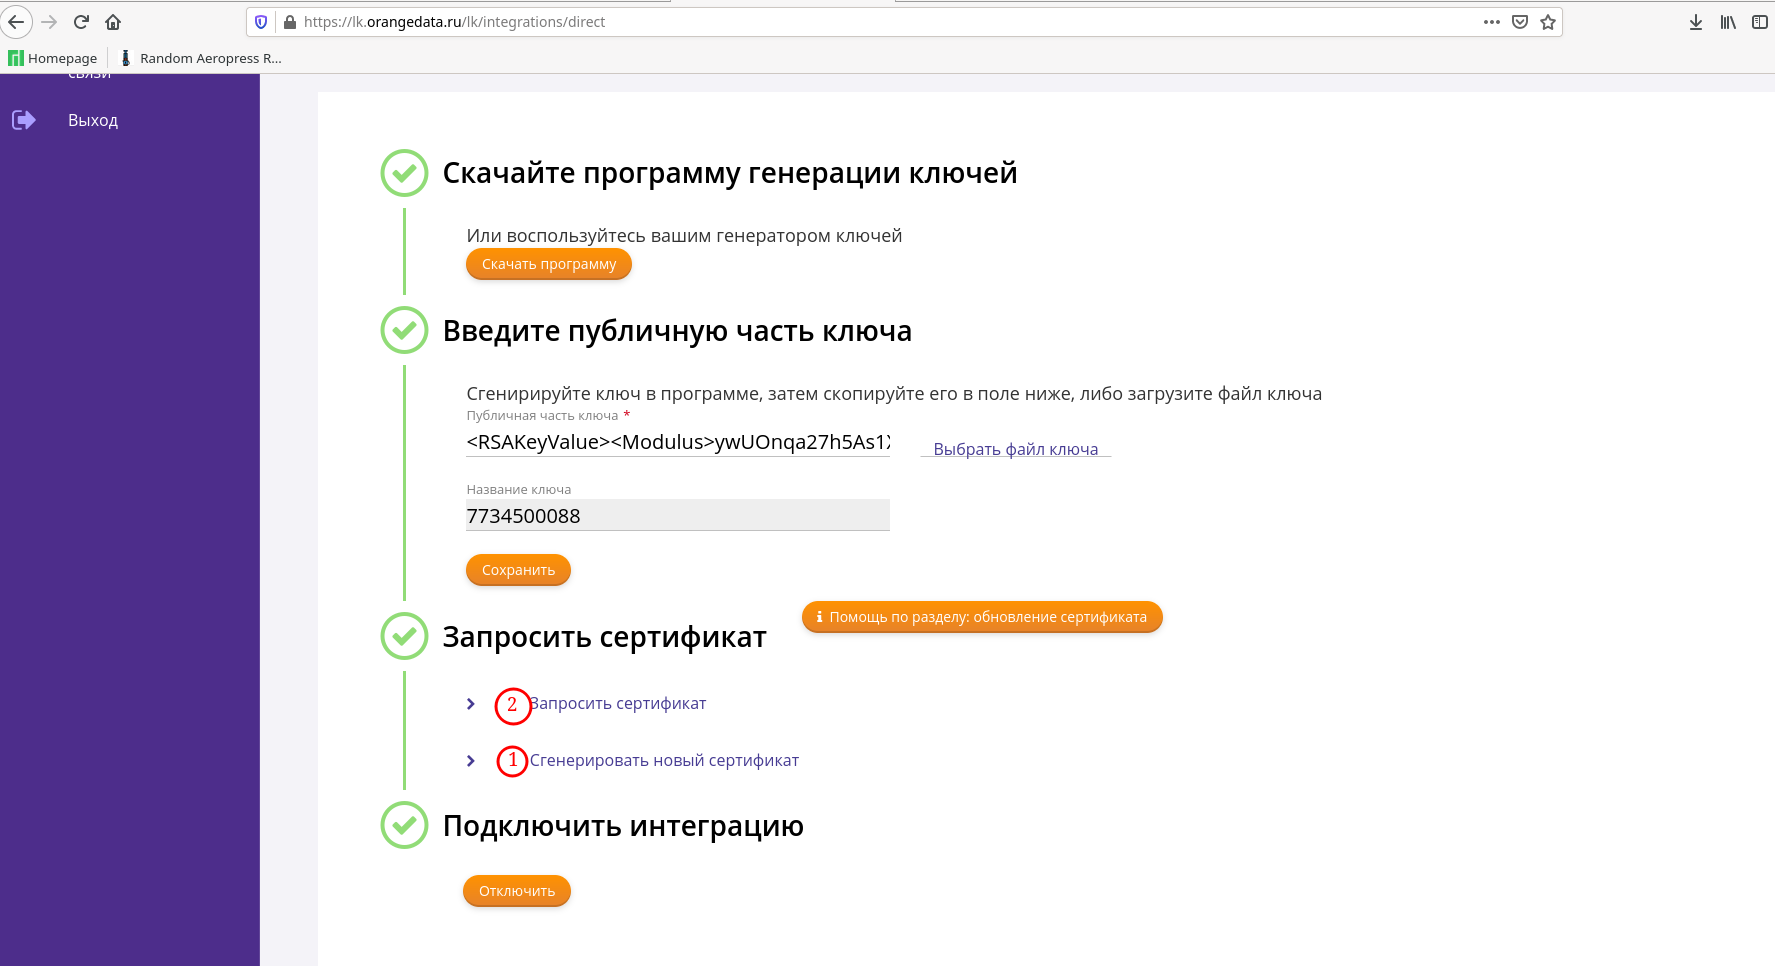1775x966 pixels.
Task: Open the Homepage bookmark
Action: (53, 58)
